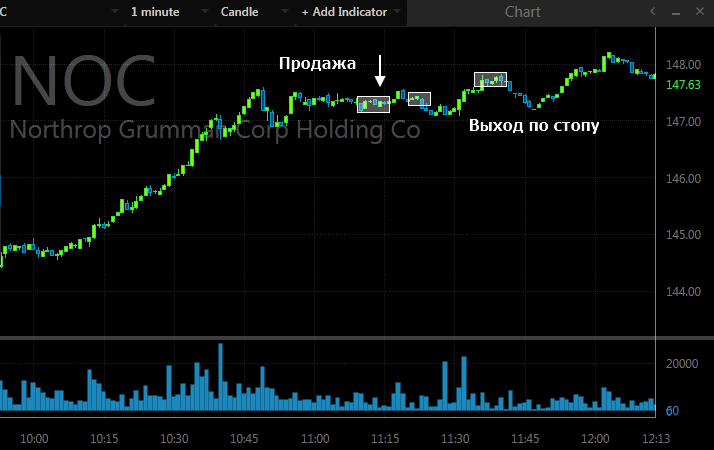Click the blue 60 volume value
Screen dimensions: 714x450
672,411
